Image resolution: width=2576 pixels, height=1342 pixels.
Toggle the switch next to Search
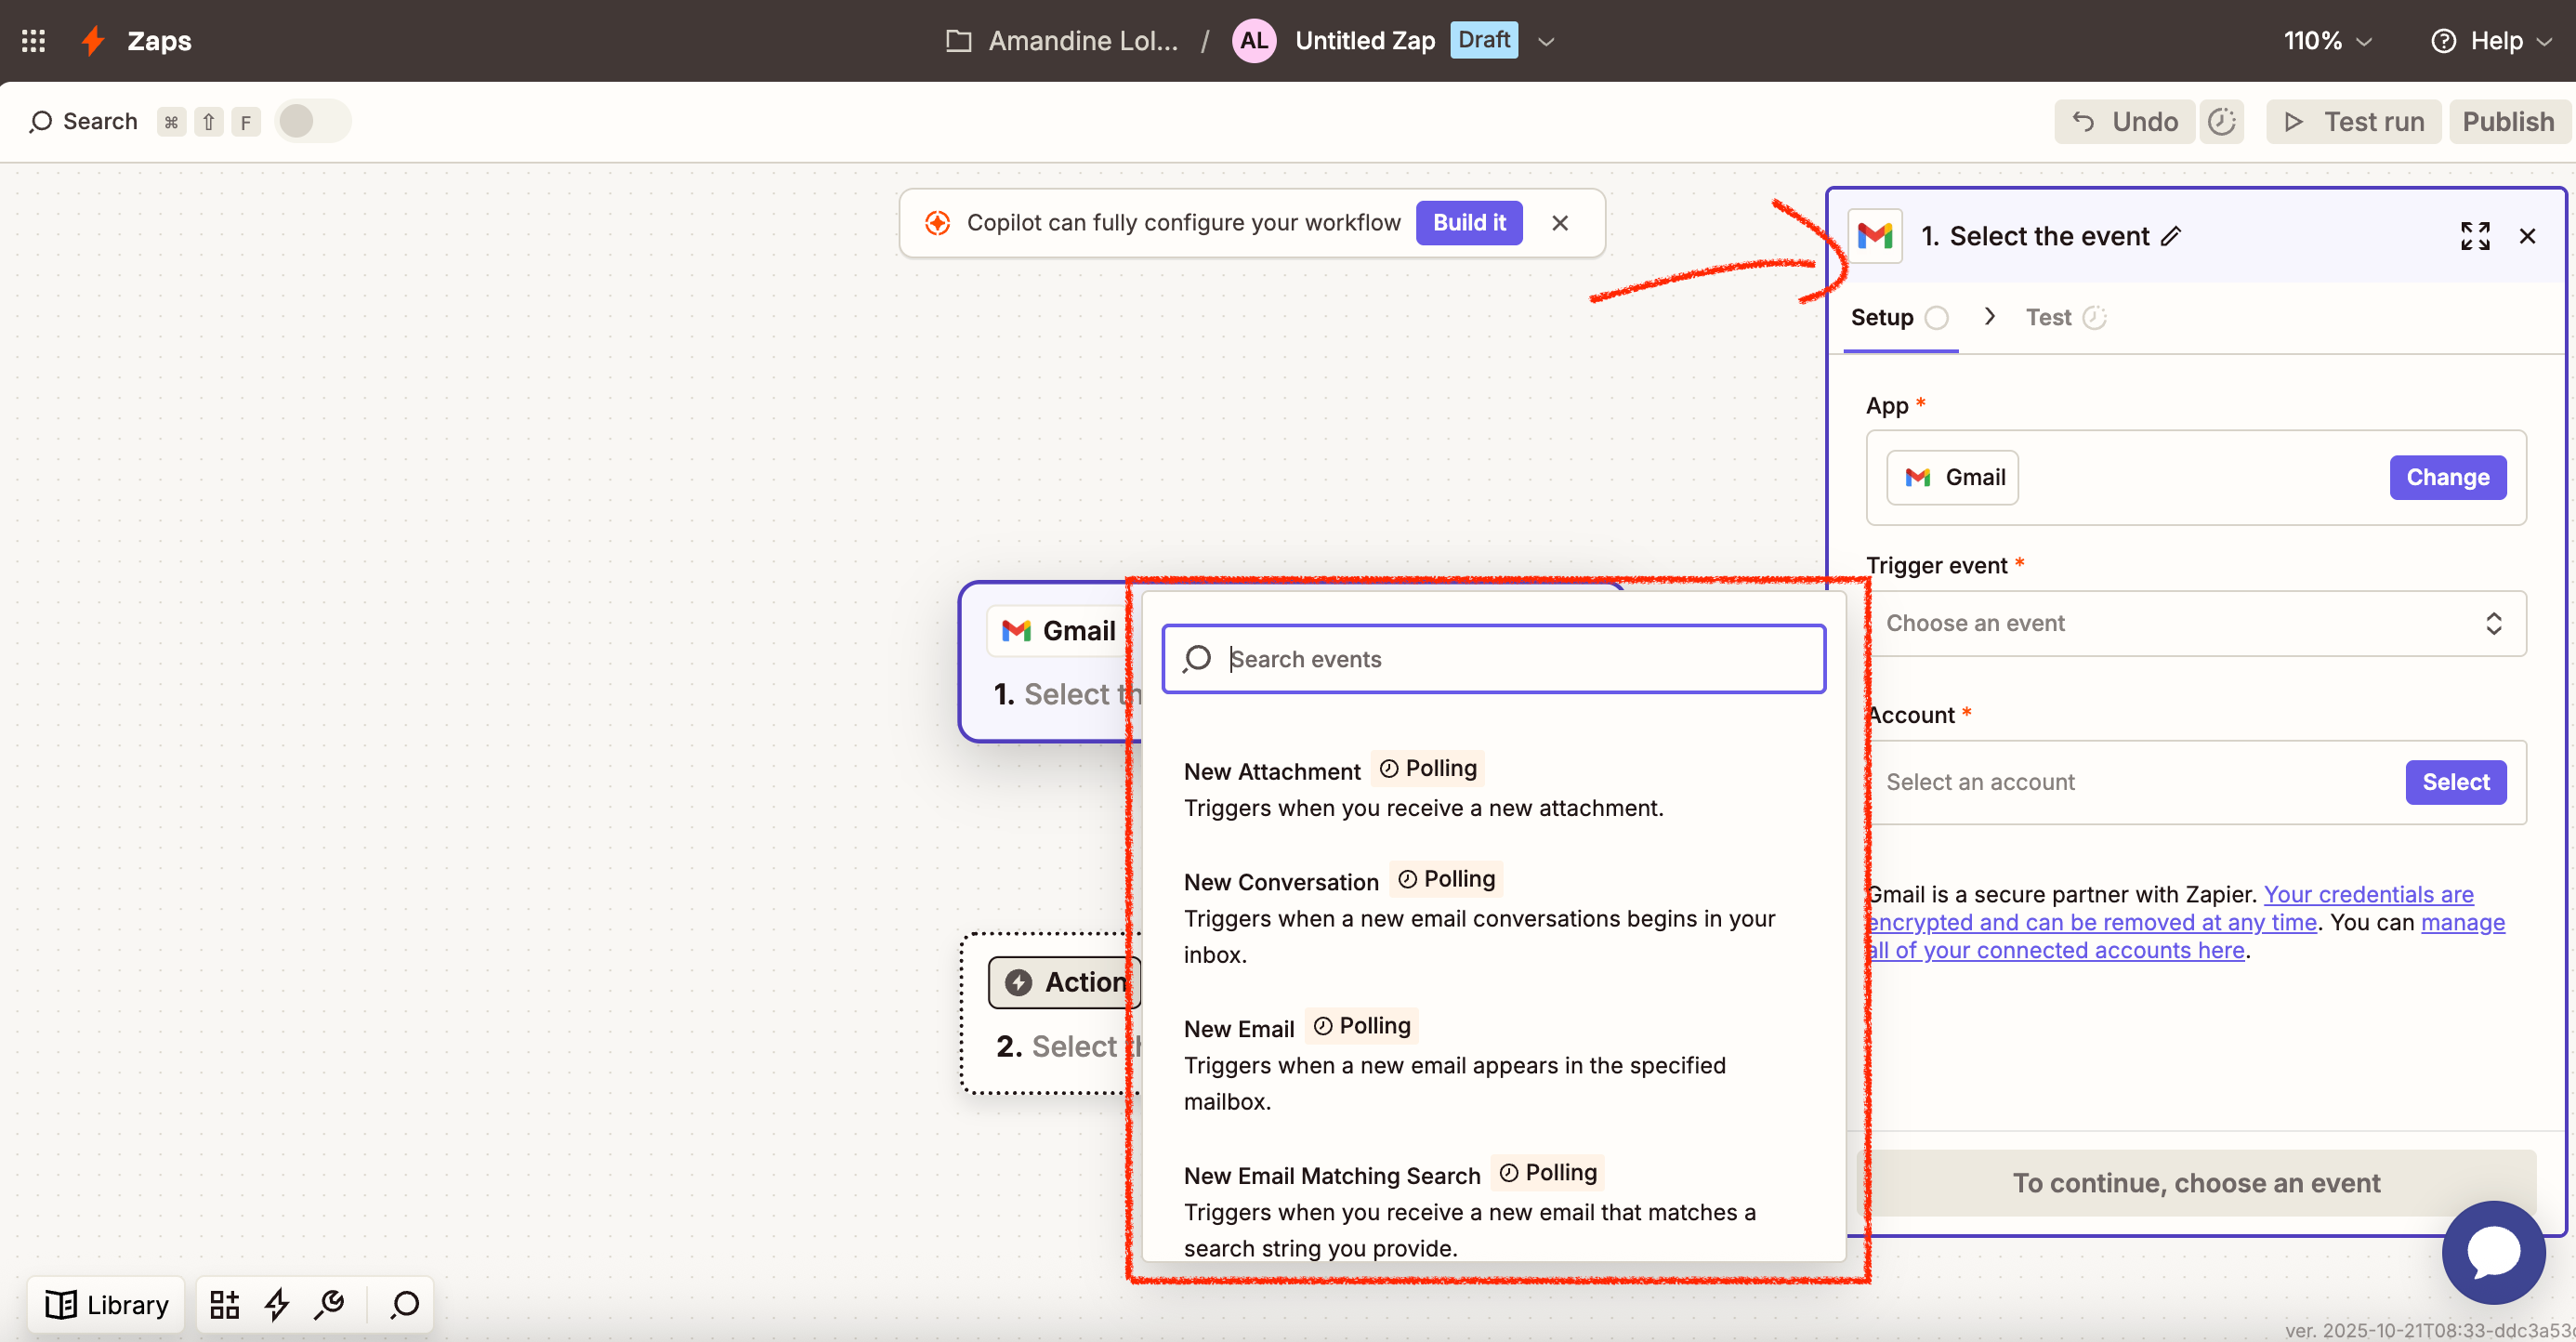pyautogui.click(x=312, y=121)
